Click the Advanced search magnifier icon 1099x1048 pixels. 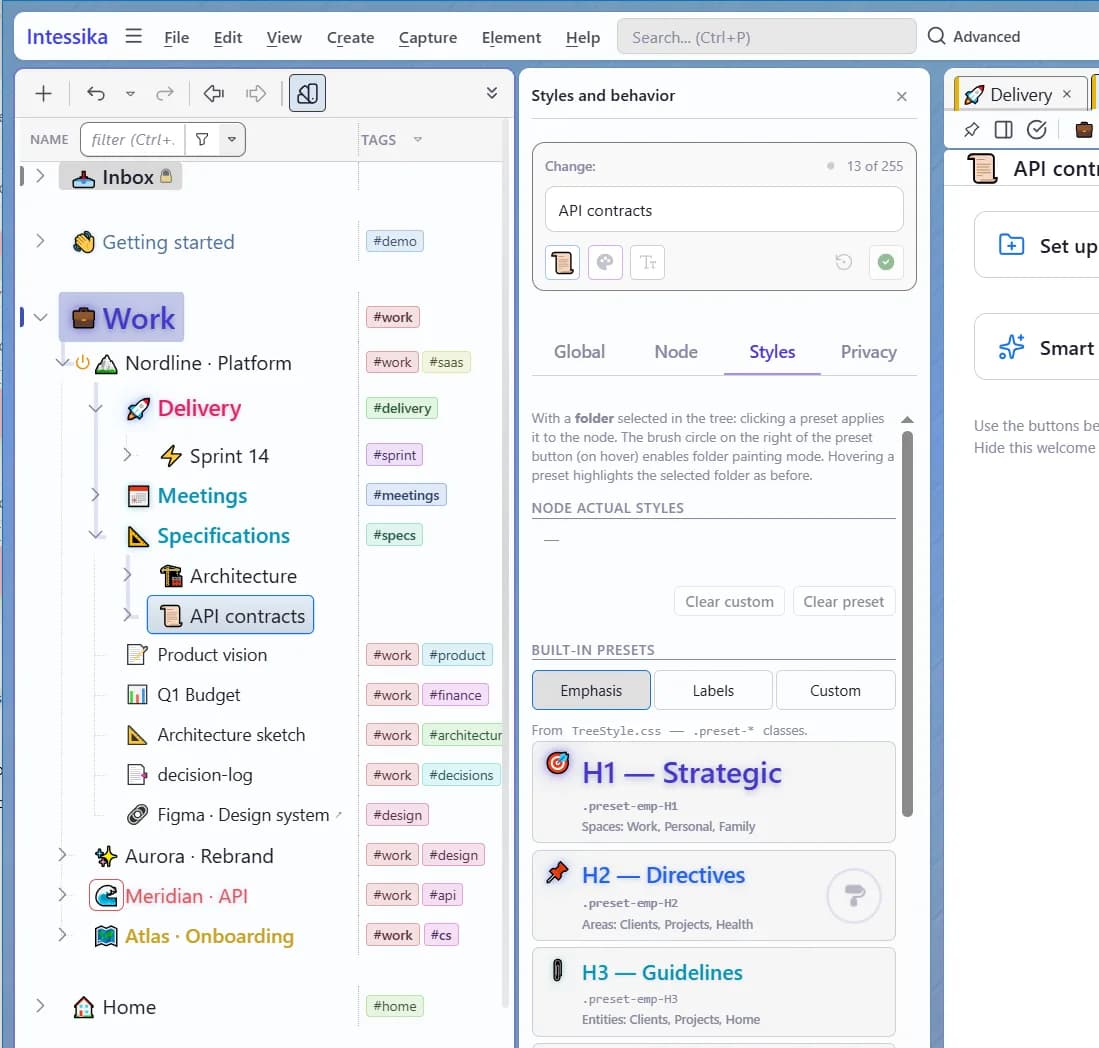point(936,36)
